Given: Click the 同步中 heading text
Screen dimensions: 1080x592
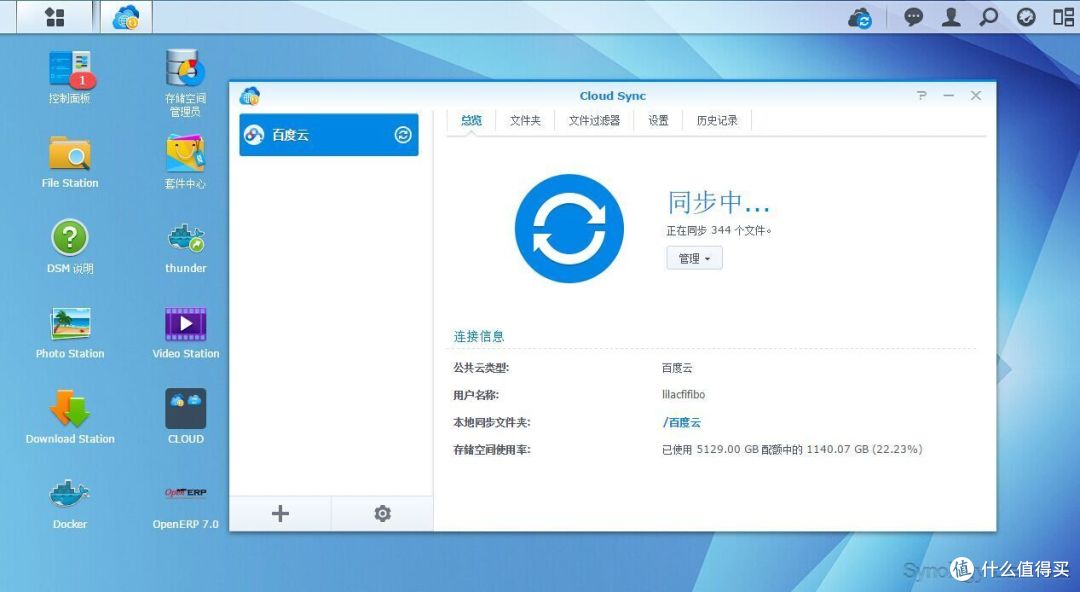Looking at the screenshot, I should 718,203.
